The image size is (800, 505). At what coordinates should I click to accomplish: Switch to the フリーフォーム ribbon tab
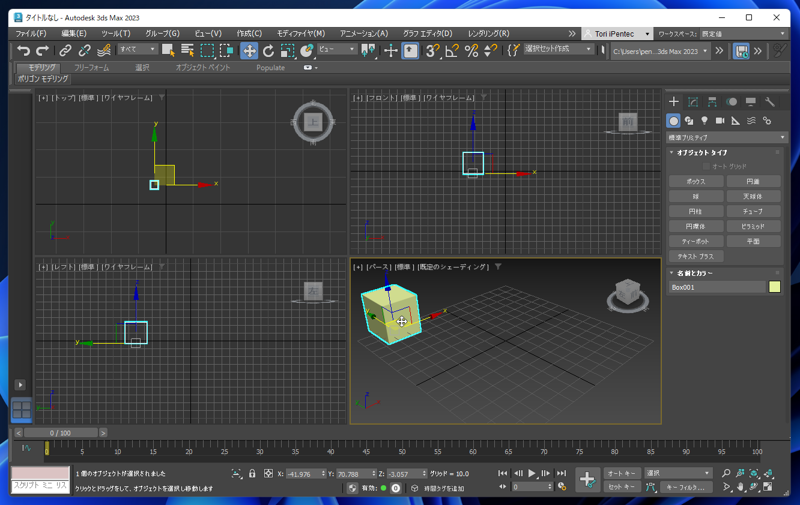(91, 67)
